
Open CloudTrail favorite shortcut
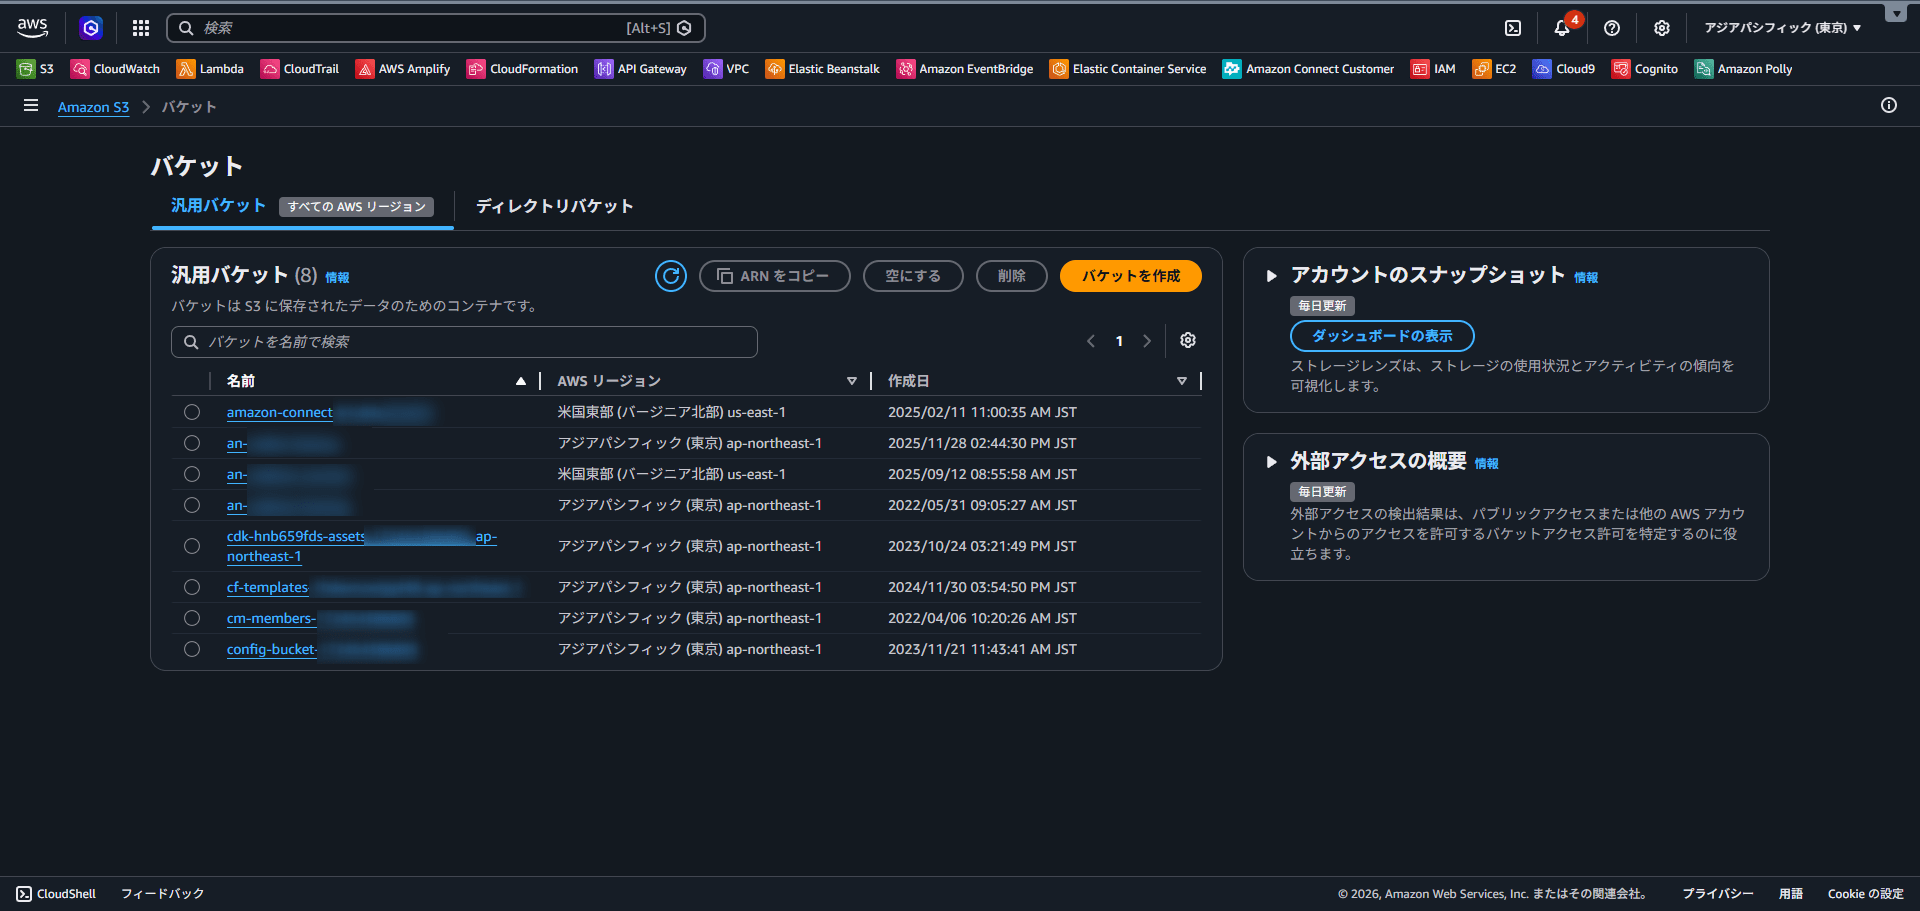tap(300, 69)
